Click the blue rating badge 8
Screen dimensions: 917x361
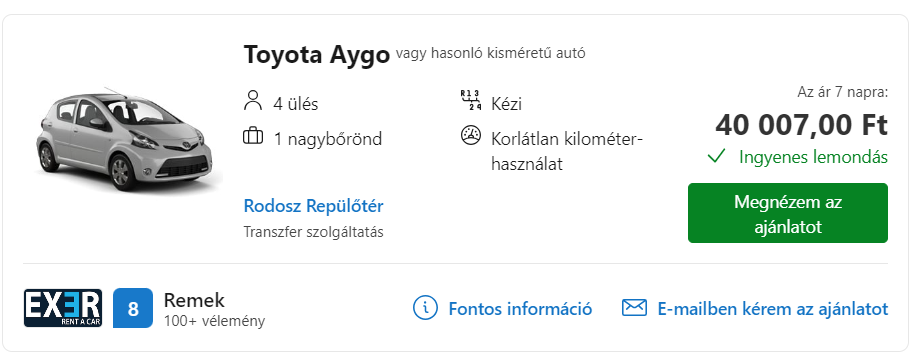(133, 308)
